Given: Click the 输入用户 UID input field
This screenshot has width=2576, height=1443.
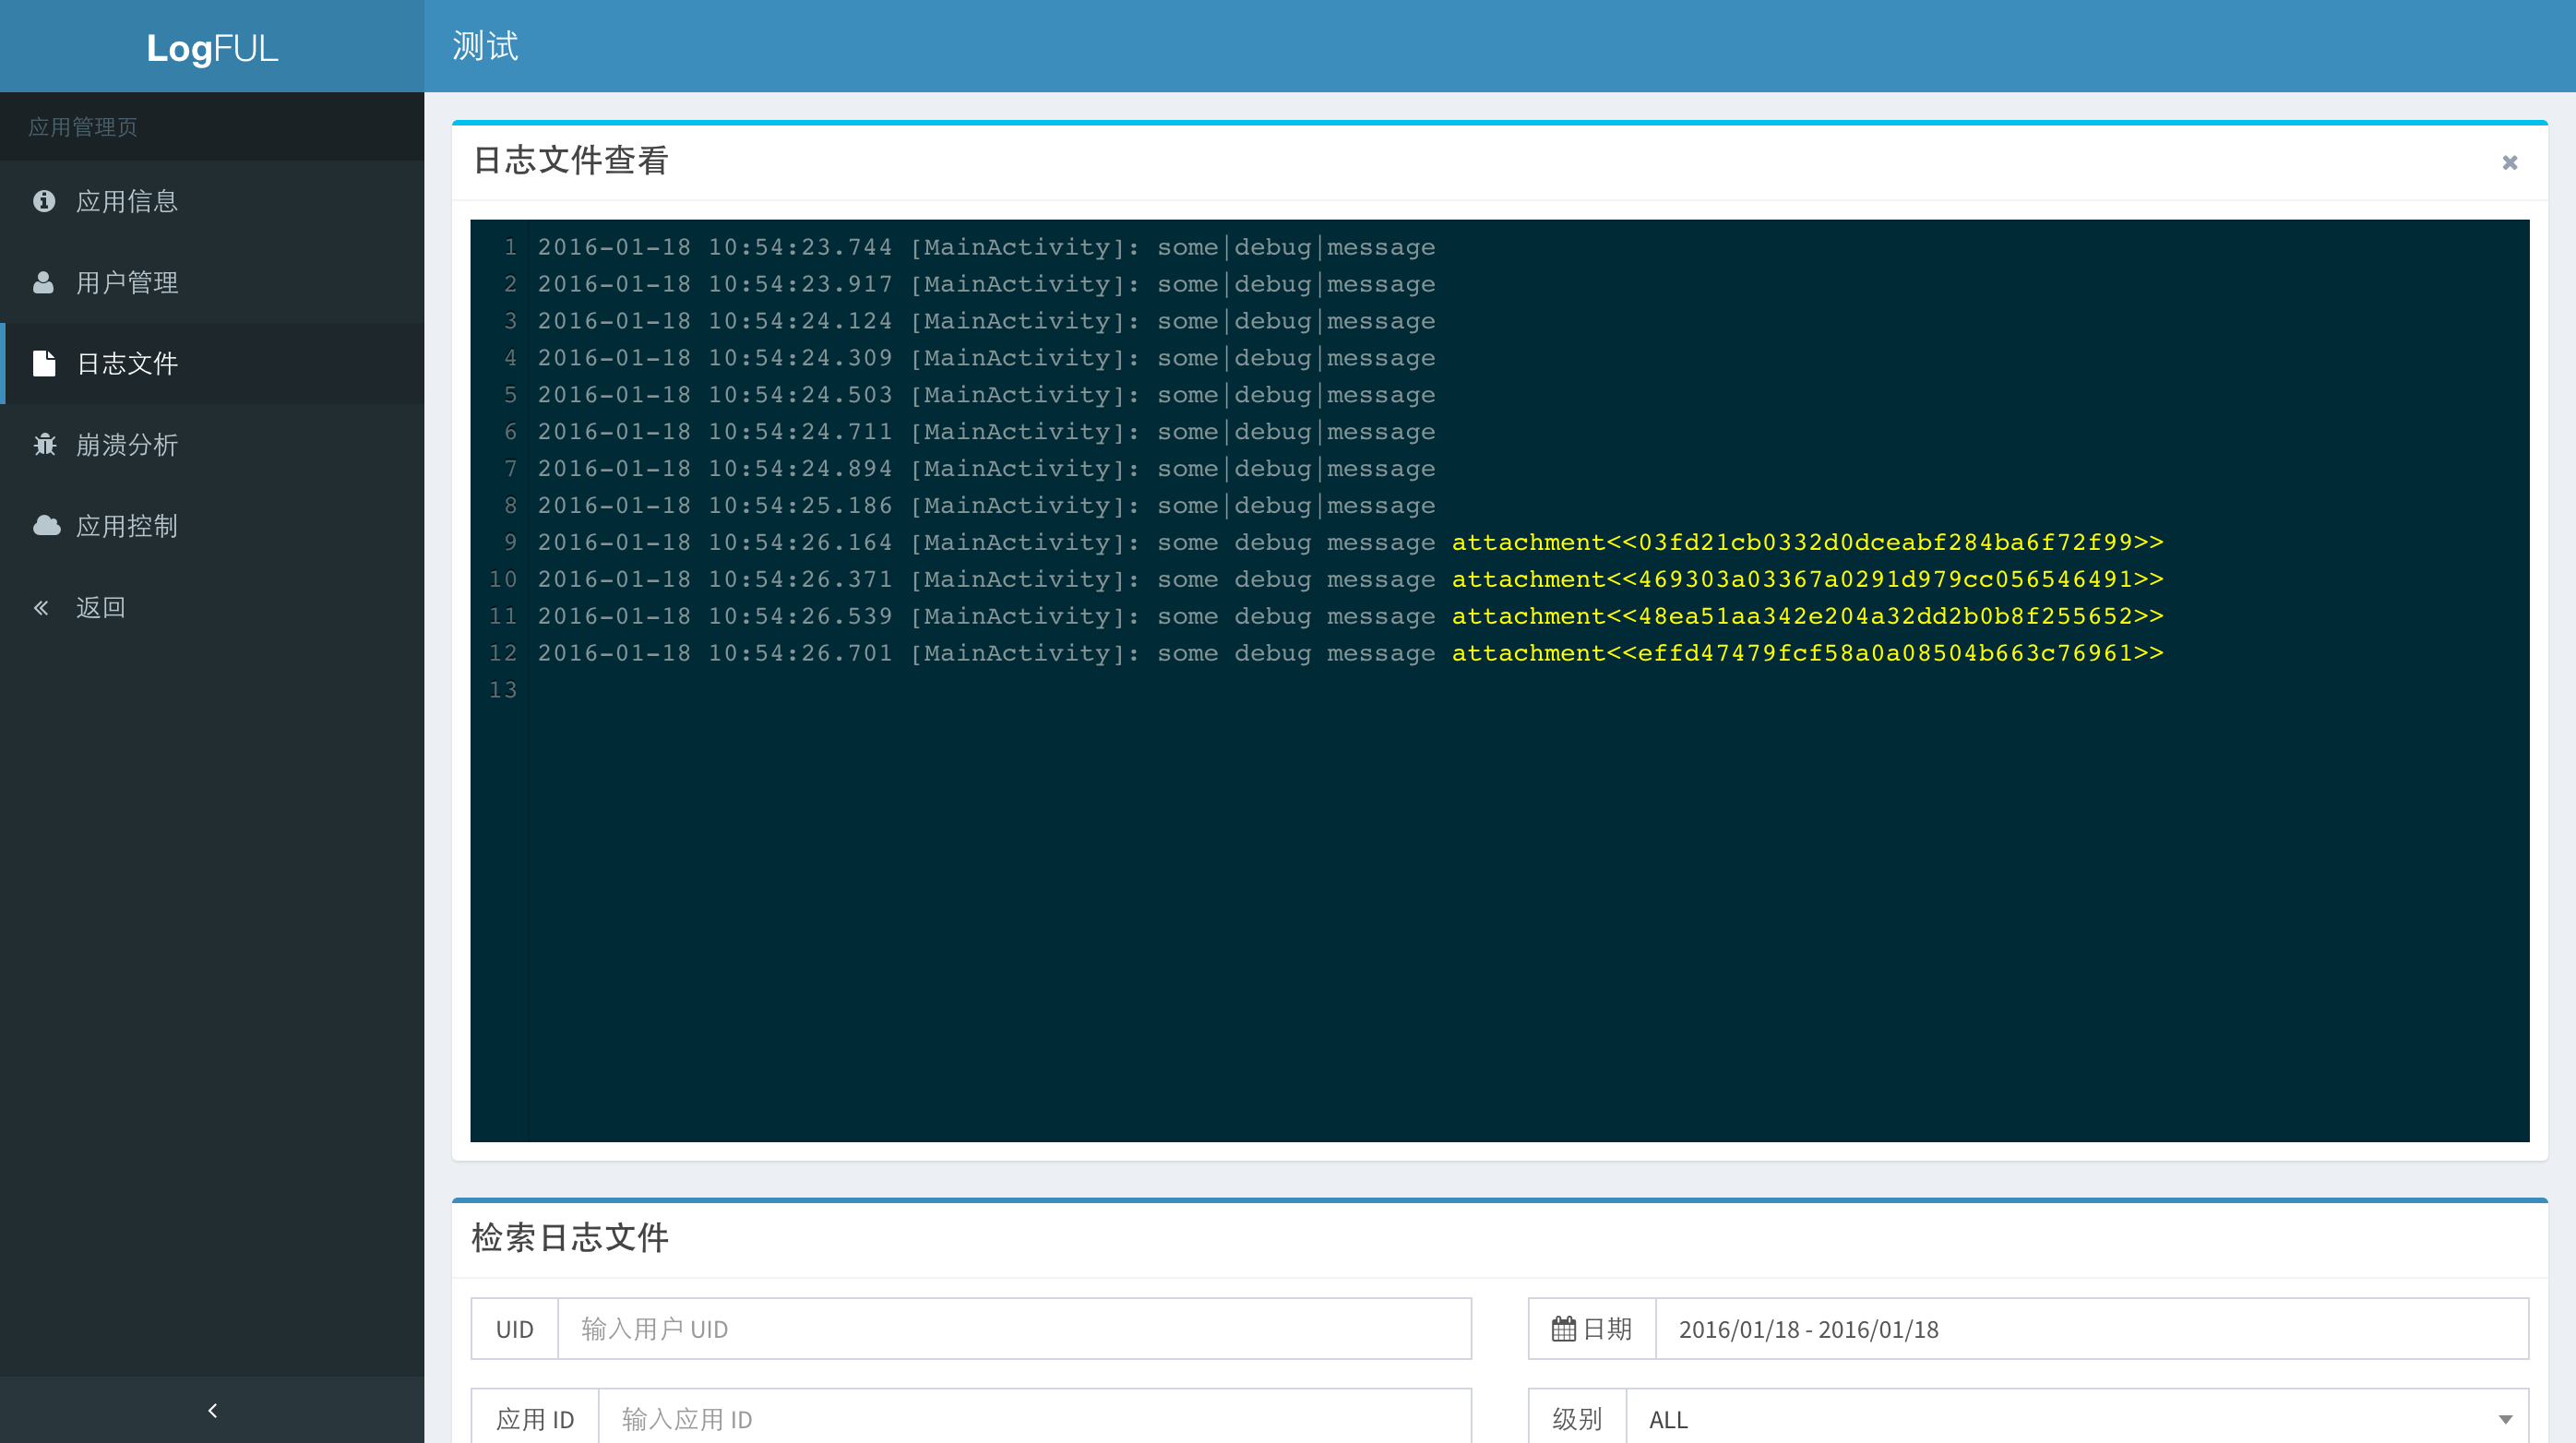Looking at the screenshot, I should (1014, 1328).
